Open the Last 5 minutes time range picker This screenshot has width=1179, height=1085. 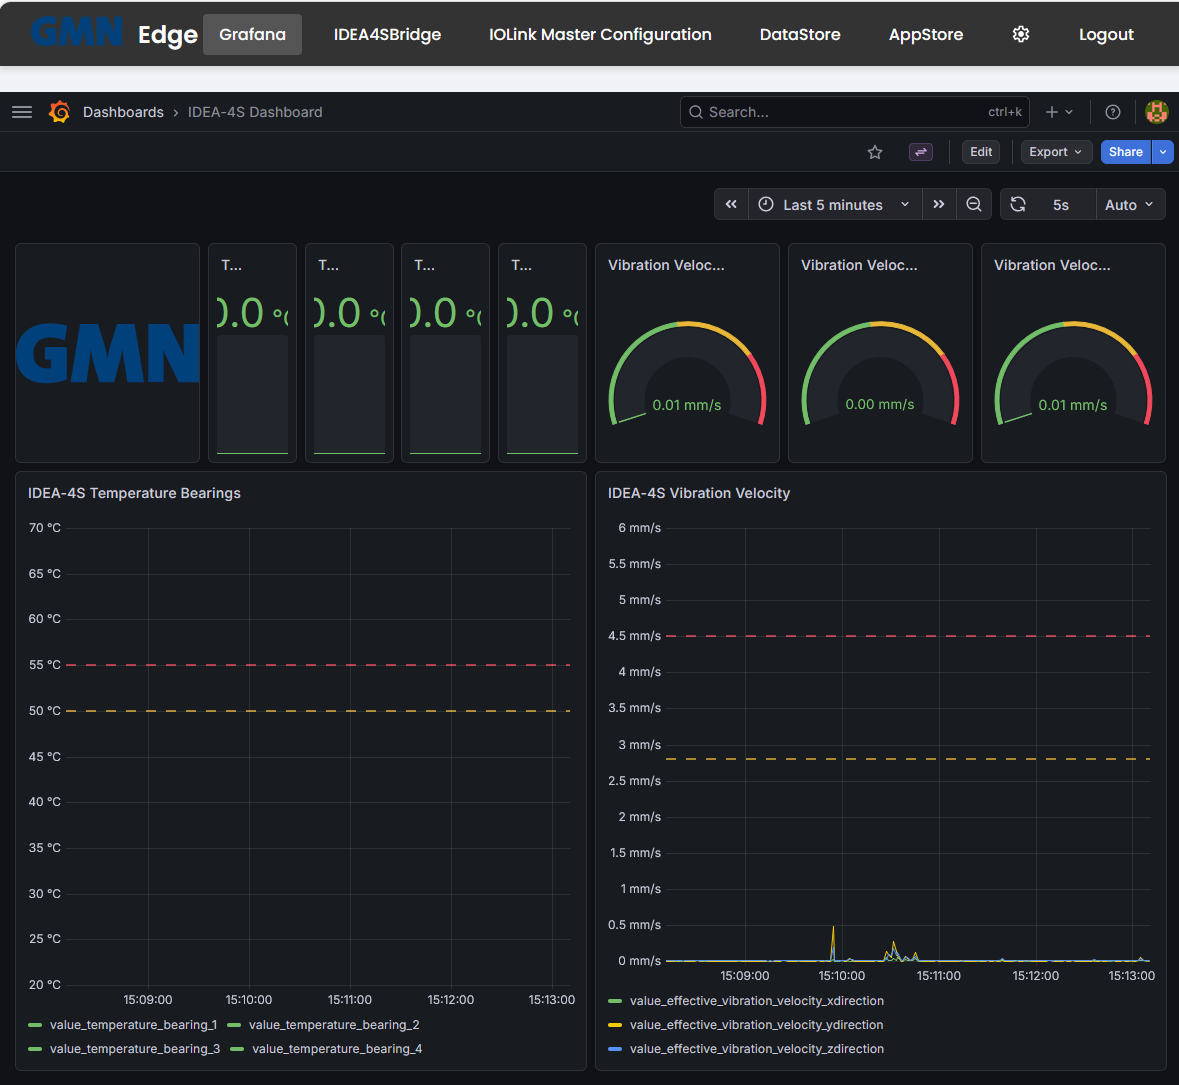click(833, 204)
